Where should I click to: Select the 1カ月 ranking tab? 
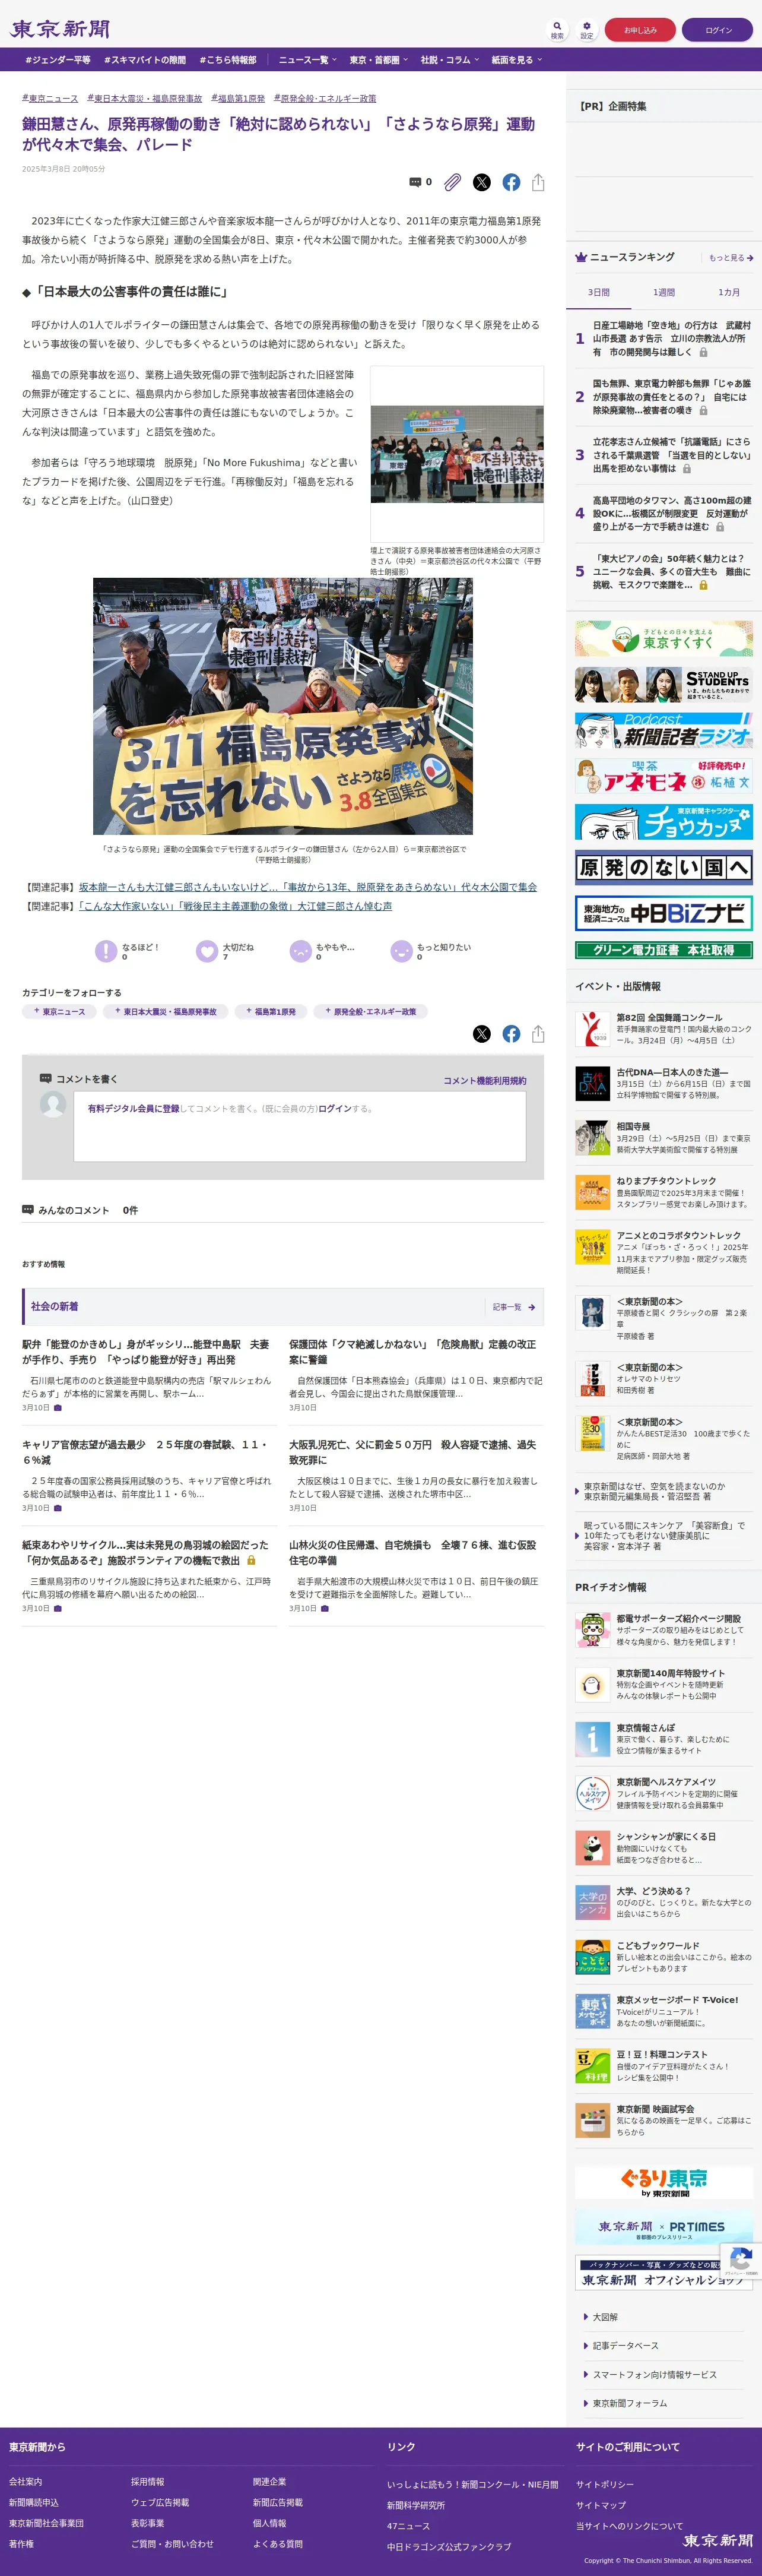729,292
